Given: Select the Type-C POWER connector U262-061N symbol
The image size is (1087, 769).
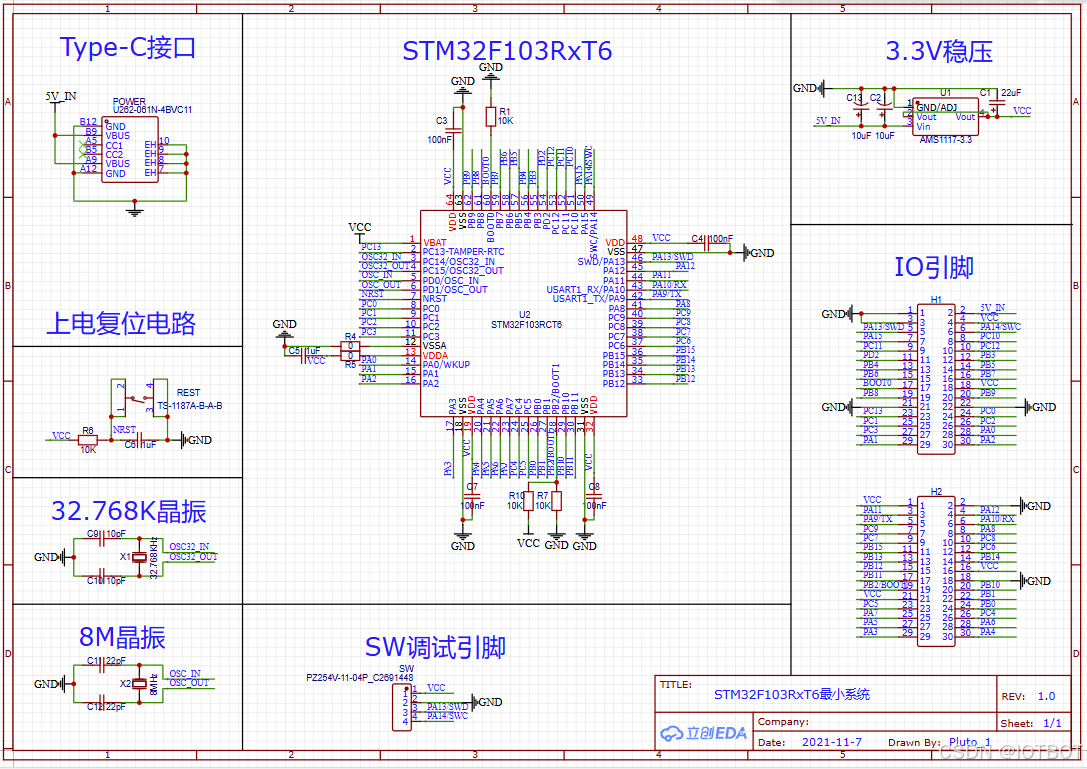Looking at the screenshot, I should pyautogui.click(x=128, y=150).
